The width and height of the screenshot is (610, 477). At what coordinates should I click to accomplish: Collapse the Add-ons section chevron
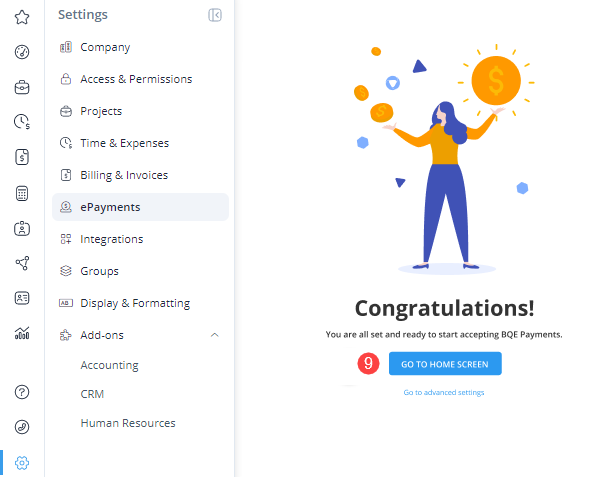[215, 335]
